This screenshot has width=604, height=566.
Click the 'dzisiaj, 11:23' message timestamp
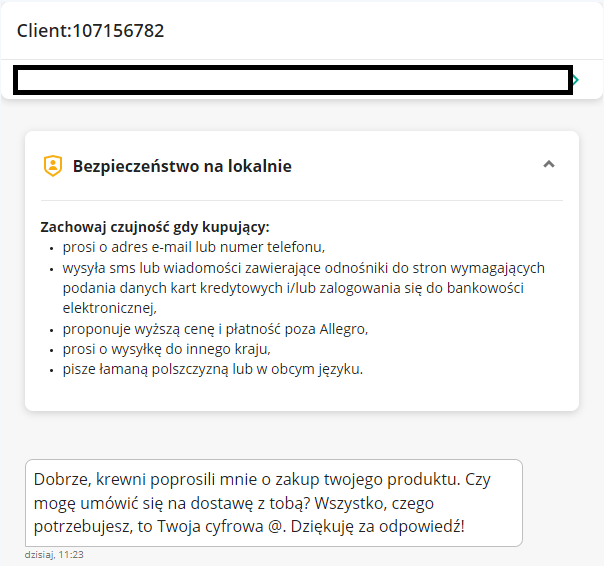point(54,553)
